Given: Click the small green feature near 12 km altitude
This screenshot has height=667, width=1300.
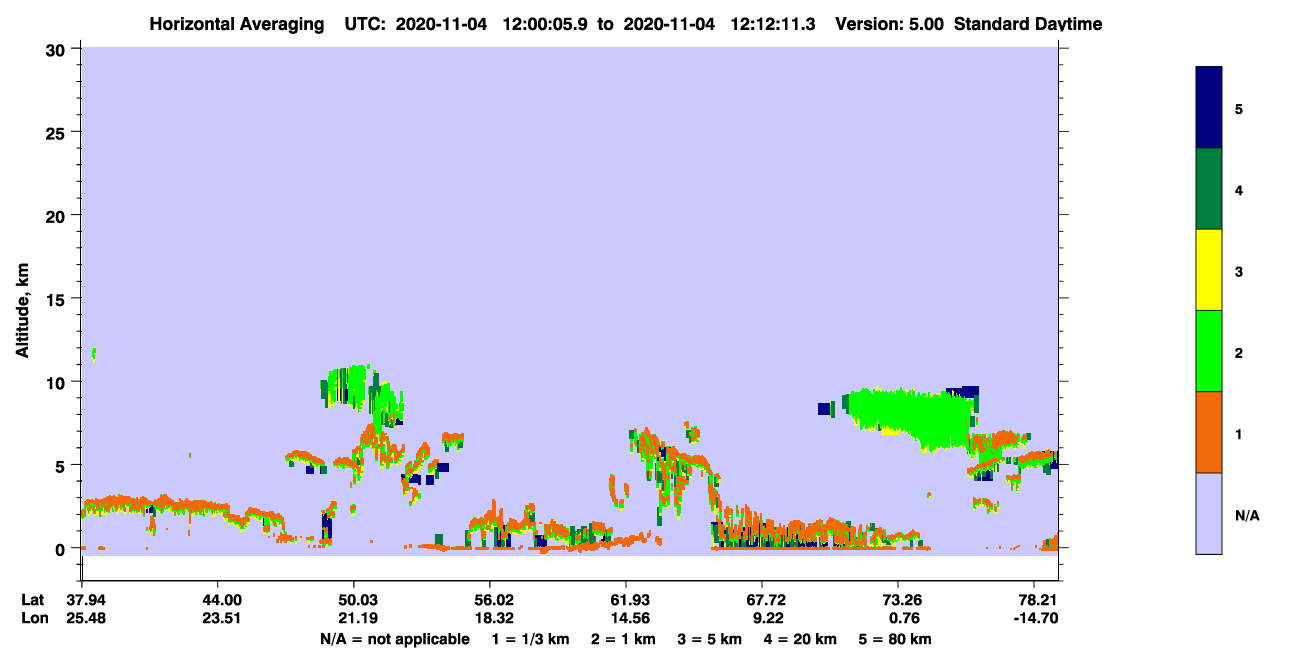Looking at the screenshot, I should click(x=94, y=353).
